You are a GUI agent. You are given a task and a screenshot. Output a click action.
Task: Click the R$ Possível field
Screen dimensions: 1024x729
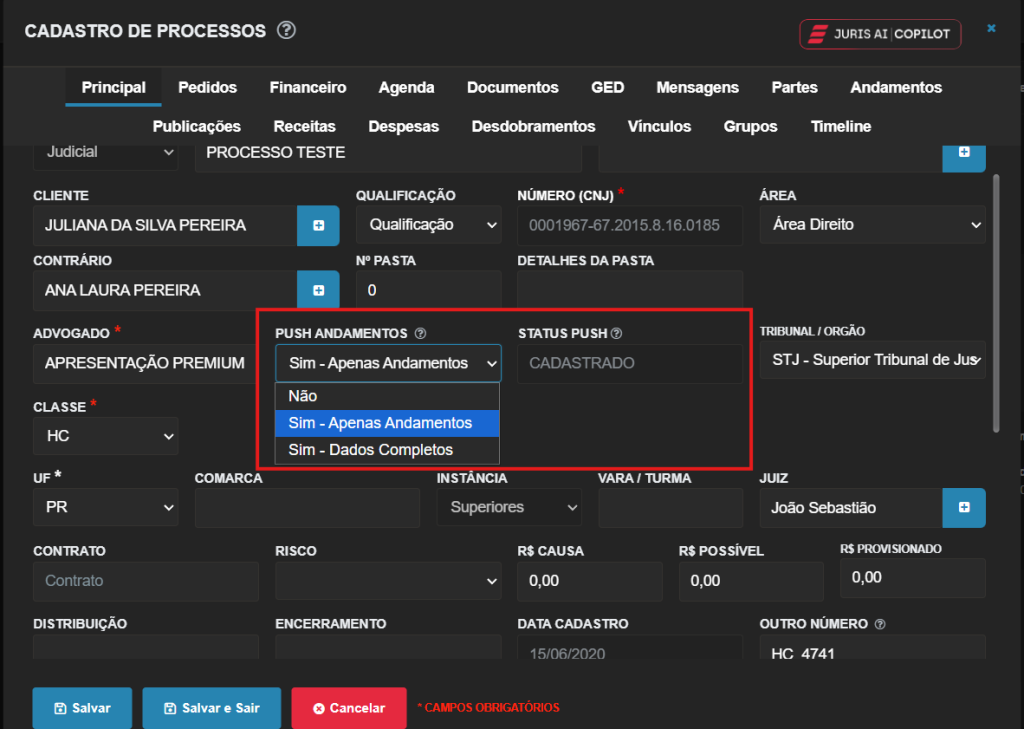tap(751, 581)
